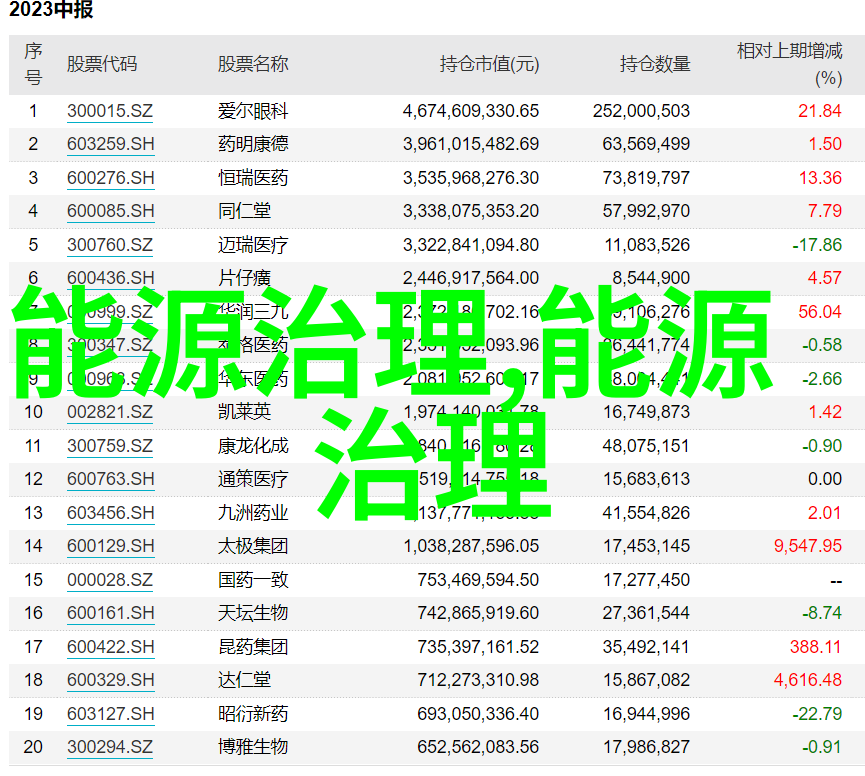The image size is (865, 776).
Task: Select stock name 恒瑞医药
Action: pos(253,178)
